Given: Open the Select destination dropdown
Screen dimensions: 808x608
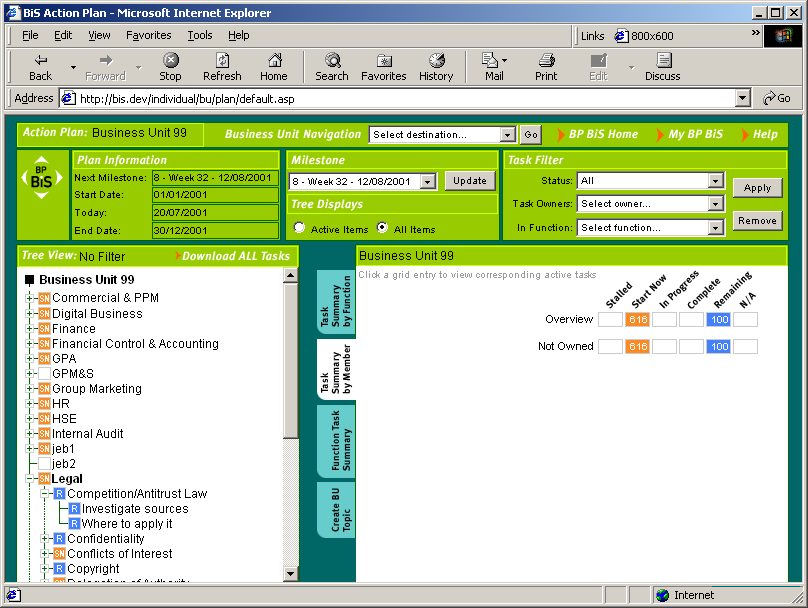Looking at the screenshot, I should [441, 135].
